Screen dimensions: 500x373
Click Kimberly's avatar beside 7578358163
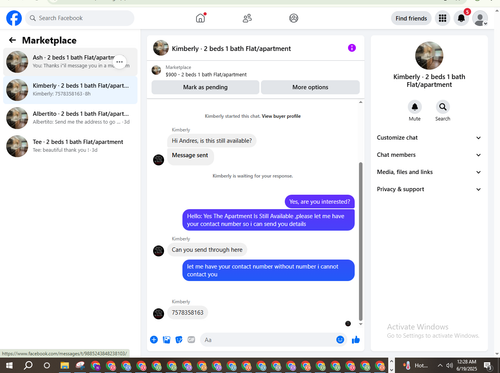158,313
